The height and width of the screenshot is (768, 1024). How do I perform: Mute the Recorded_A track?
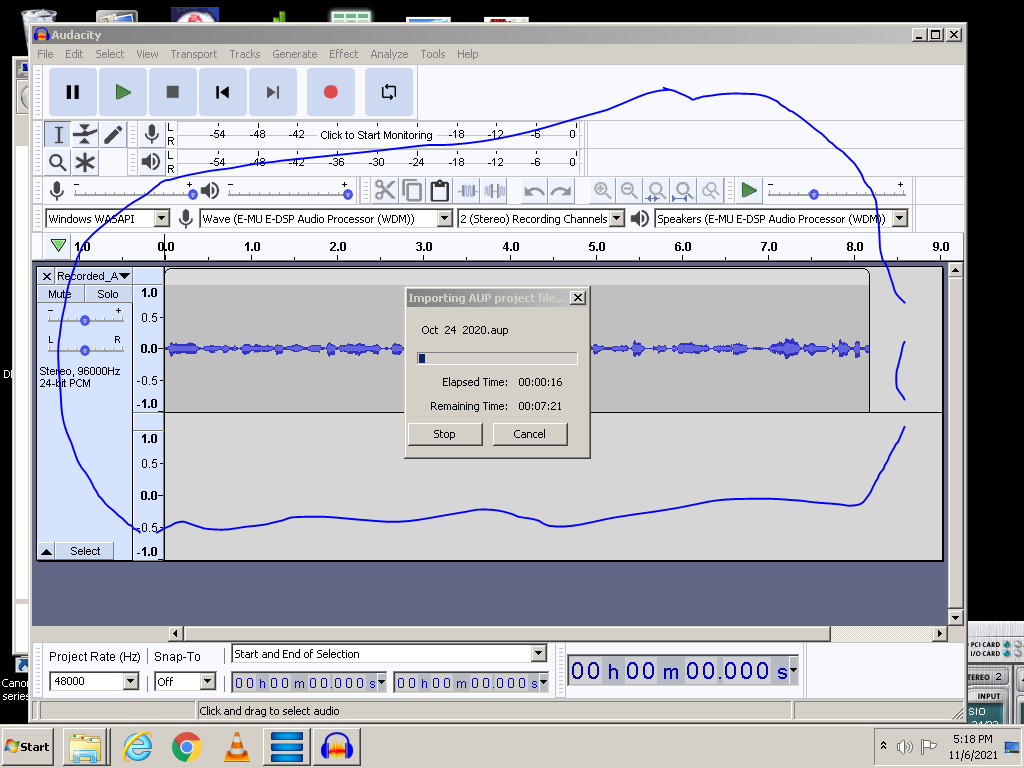pos(60,294)
